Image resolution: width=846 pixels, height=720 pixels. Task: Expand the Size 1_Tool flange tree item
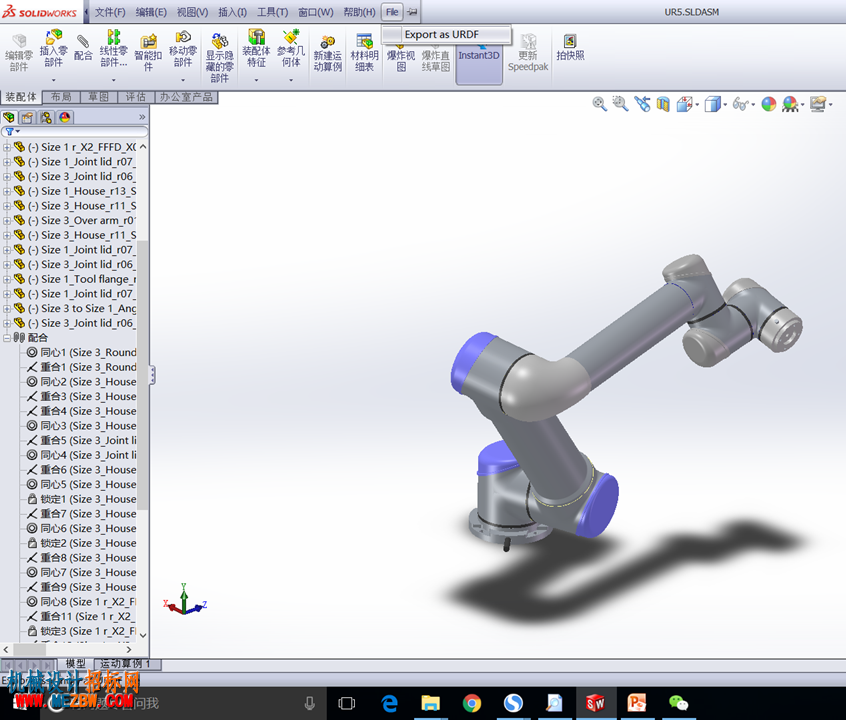click(7, 279)
